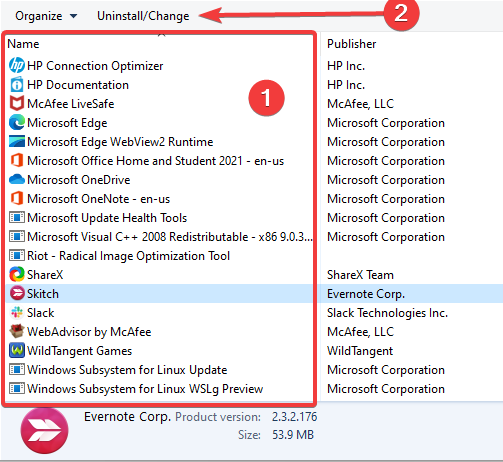The height and width of the screenshot is (462, 503).
Task: Select Microsoft Edge WebView2 Runtime
Action: pyautogui.click(x=120, y=142)
